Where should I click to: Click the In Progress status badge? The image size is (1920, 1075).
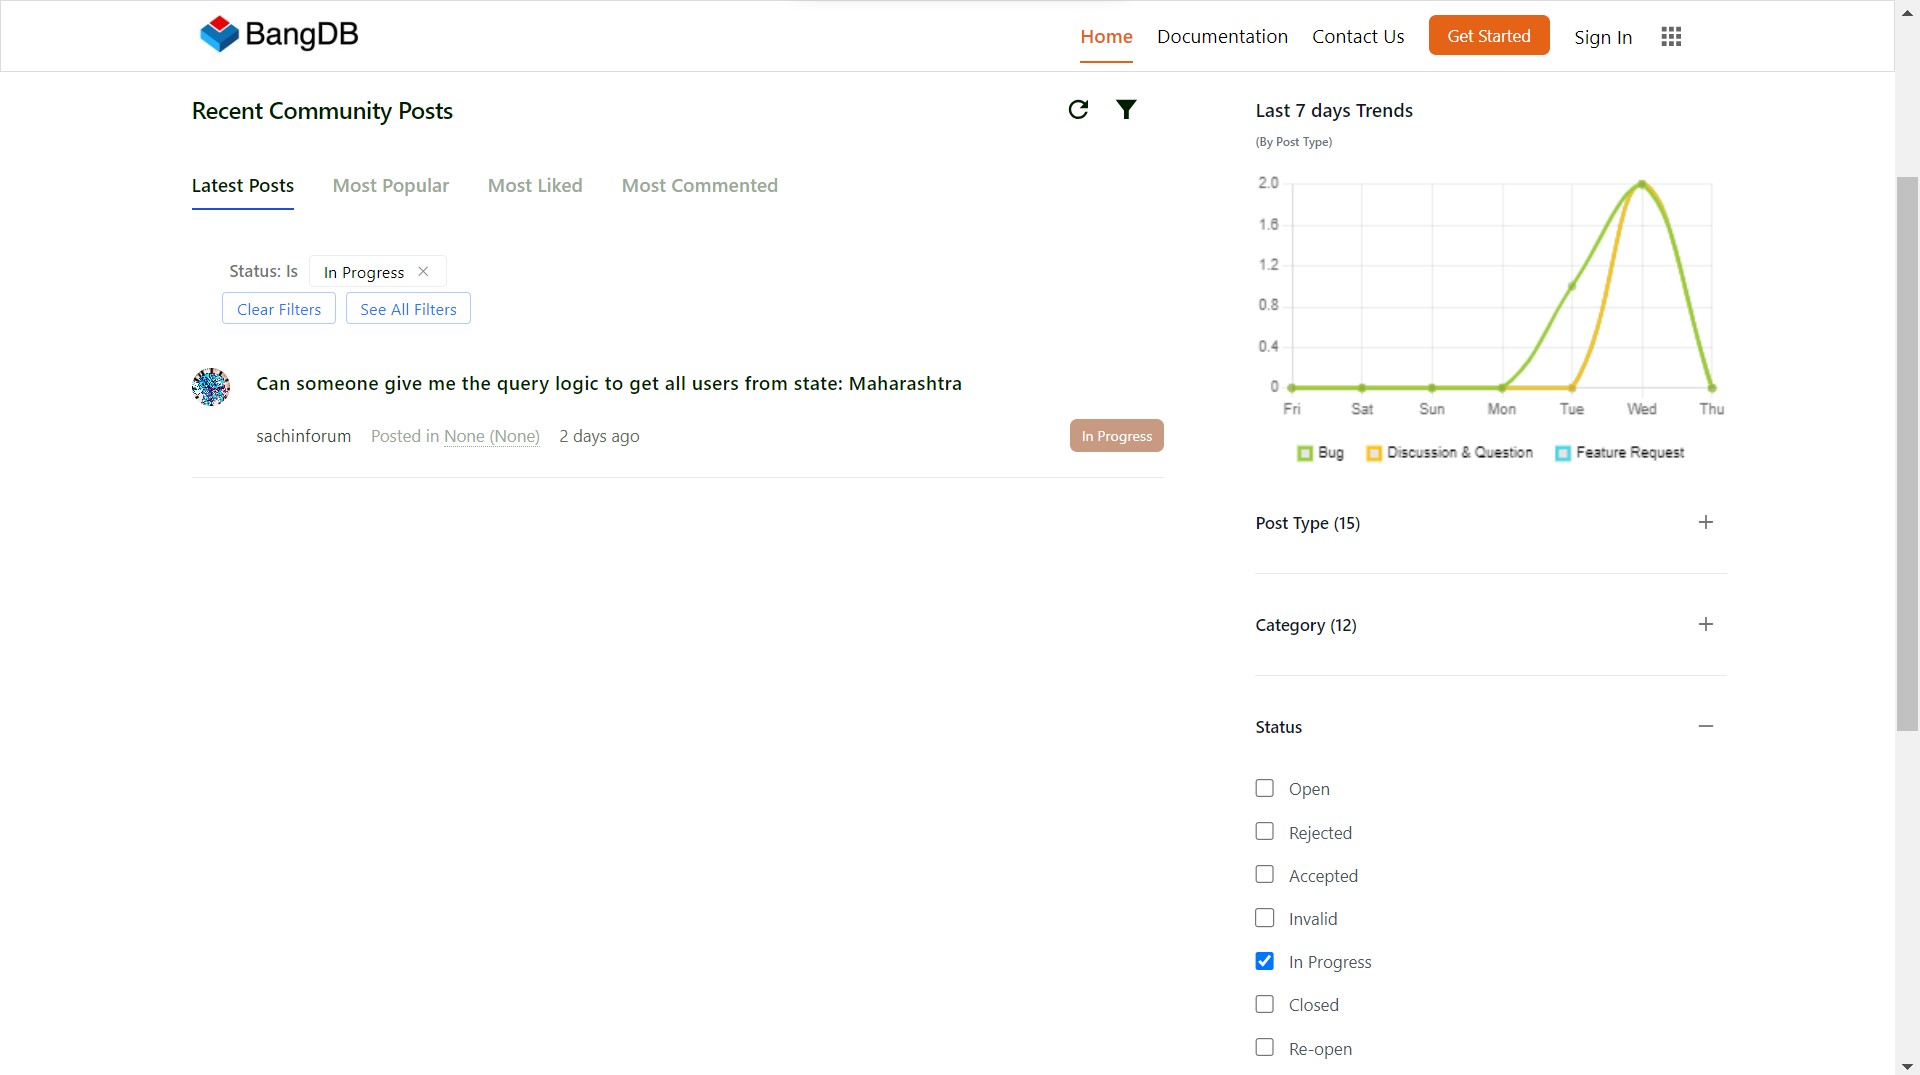(x=1117, y=435)
